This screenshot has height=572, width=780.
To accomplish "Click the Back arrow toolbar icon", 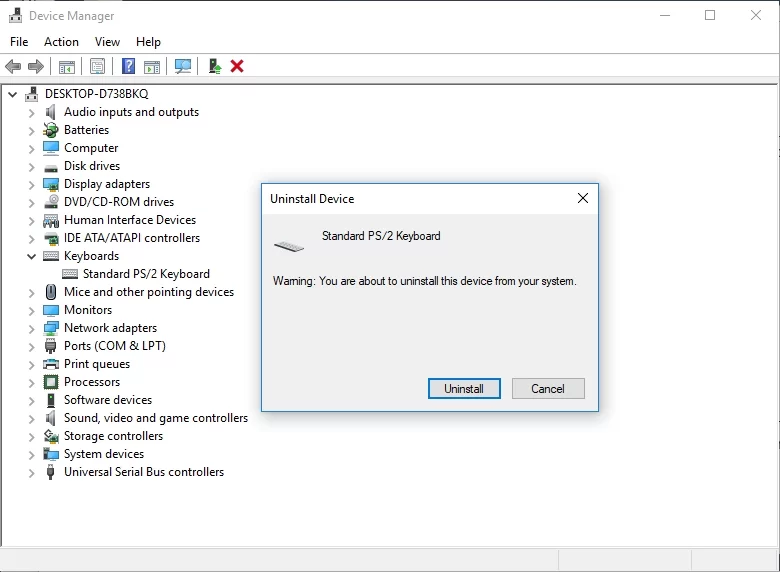I will click(x=13, y=66).
